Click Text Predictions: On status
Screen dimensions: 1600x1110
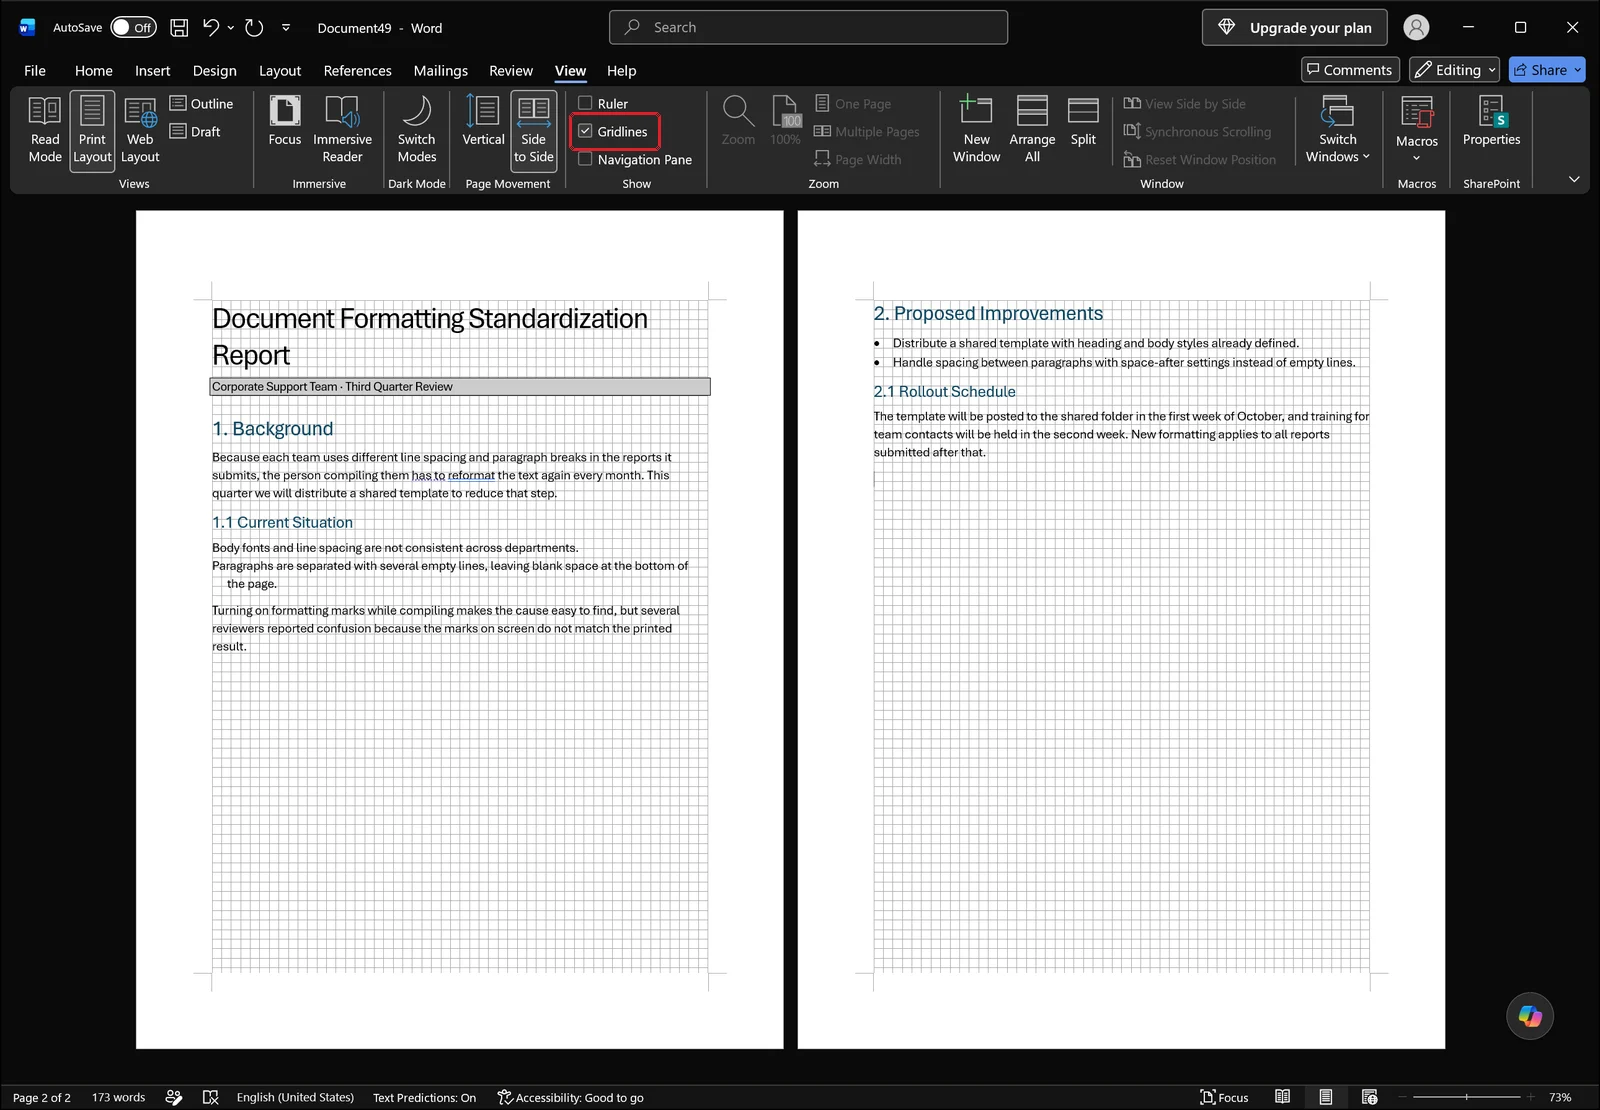(424, 1097)
